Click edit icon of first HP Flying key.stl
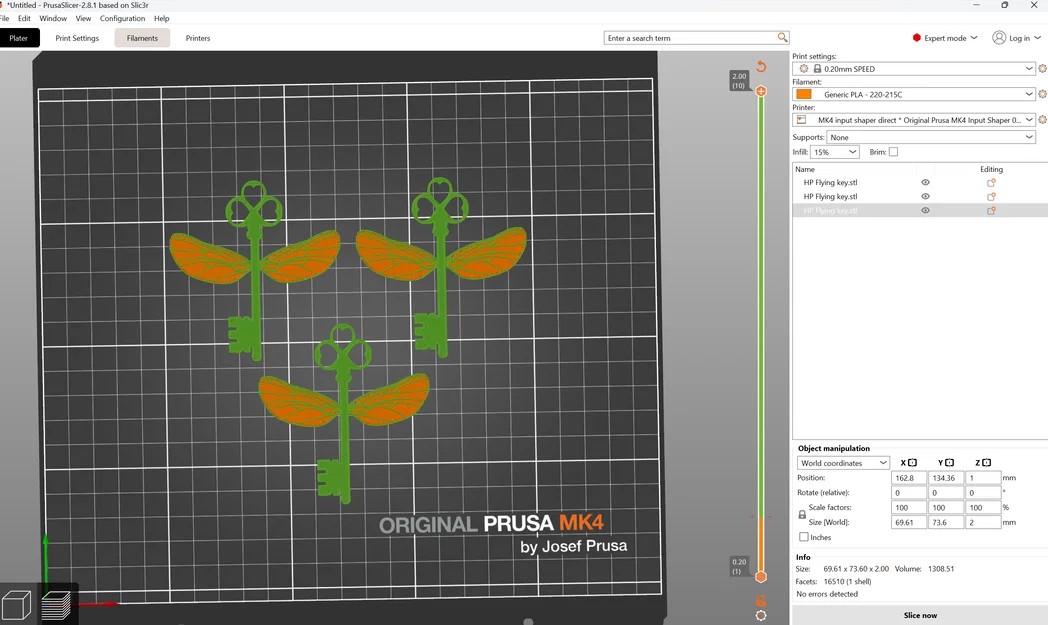Viewport: 1048px width, 625px height. click(x=991, y=182)
